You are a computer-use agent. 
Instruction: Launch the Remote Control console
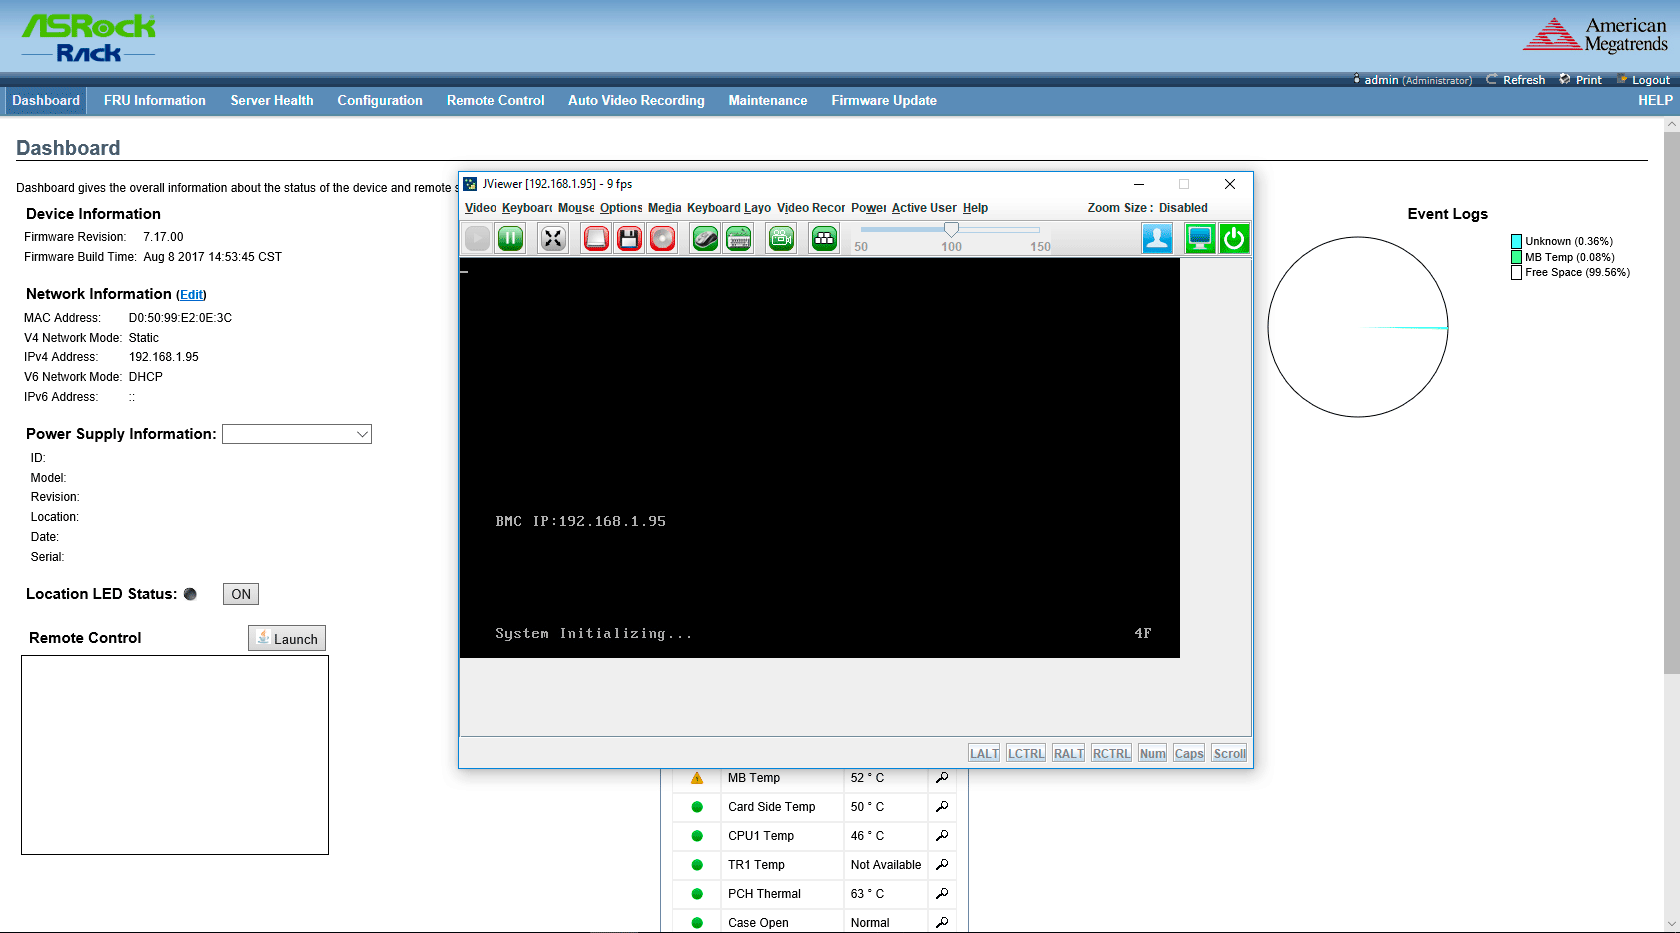tap(287, 638)
